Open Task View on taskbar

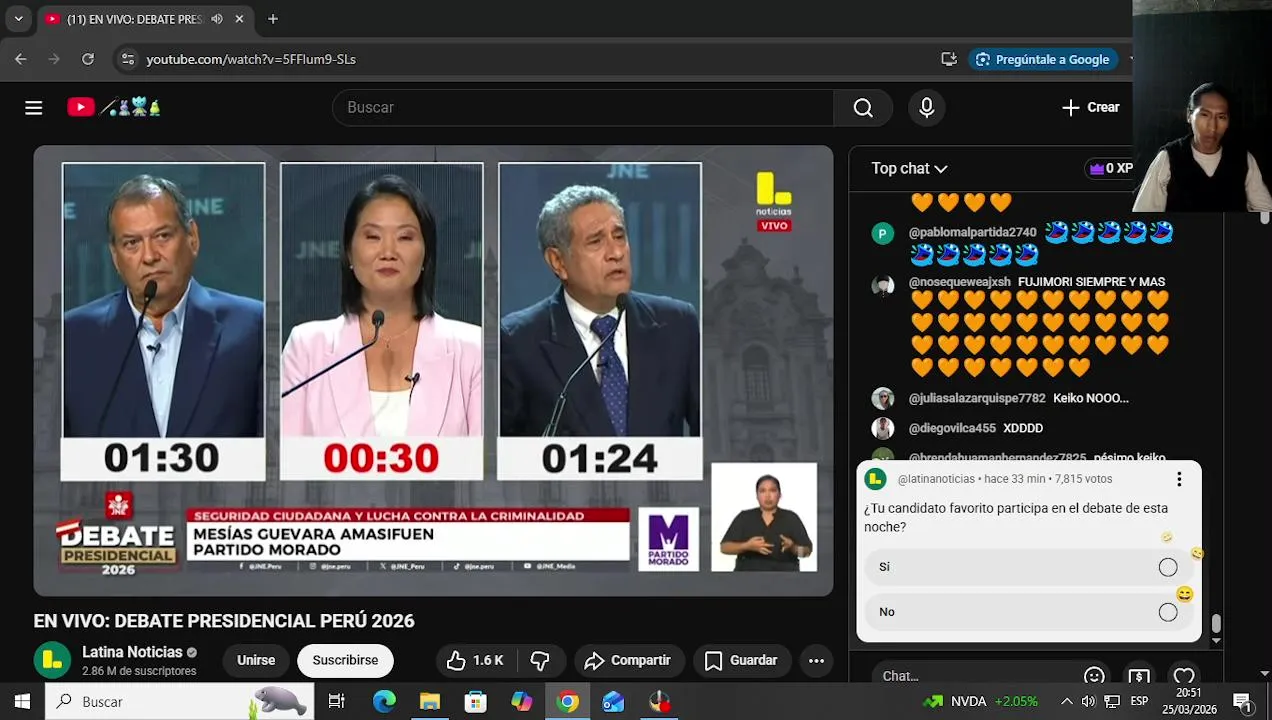click(337, 701)
